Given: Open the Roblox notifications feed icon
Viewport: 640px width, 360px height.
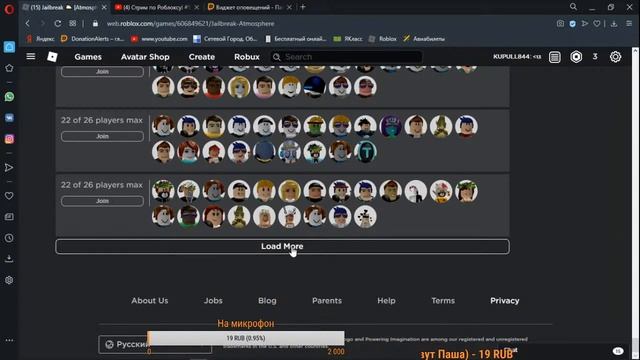Looking at the screenshot, I should 555,57.
